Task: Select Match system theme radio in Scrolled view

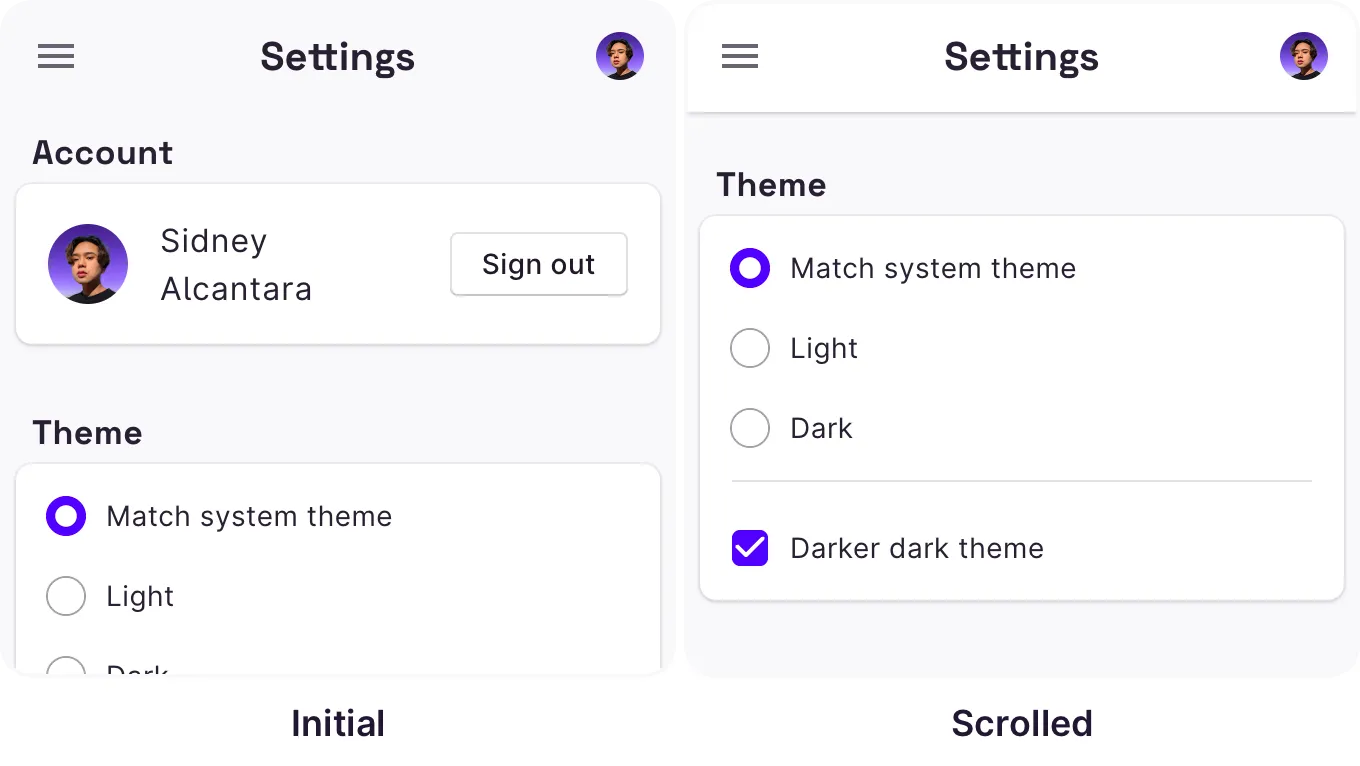Action: point(750,268)
